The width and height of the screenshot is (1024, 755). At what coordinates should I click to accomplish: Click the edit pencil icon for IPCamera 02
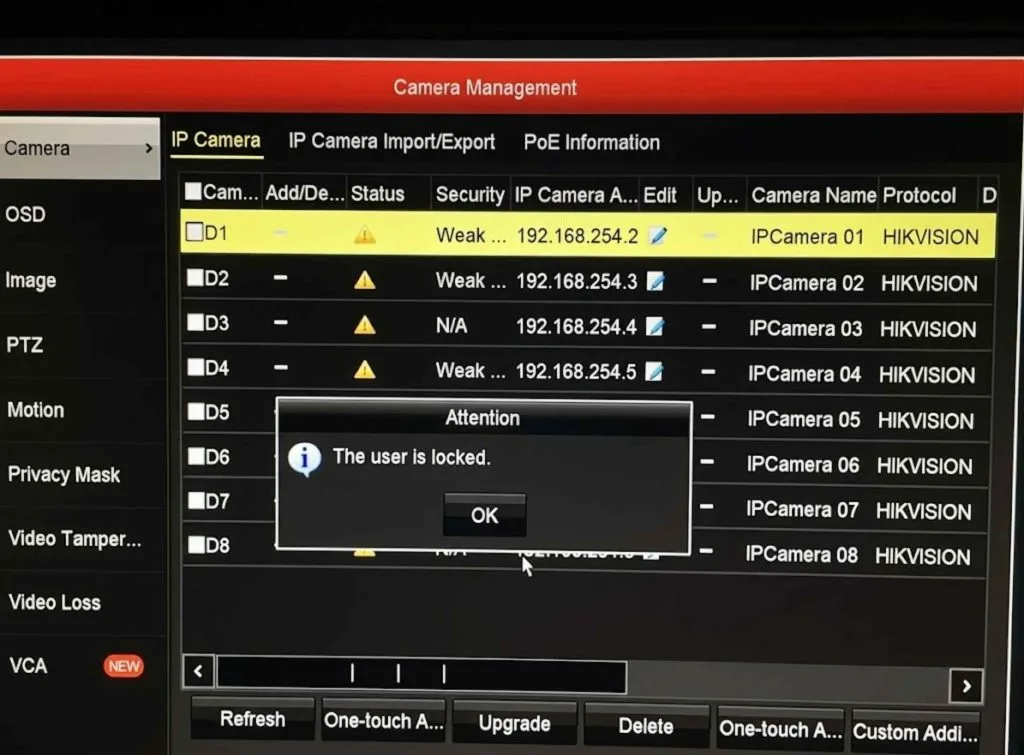click(656, 281)
